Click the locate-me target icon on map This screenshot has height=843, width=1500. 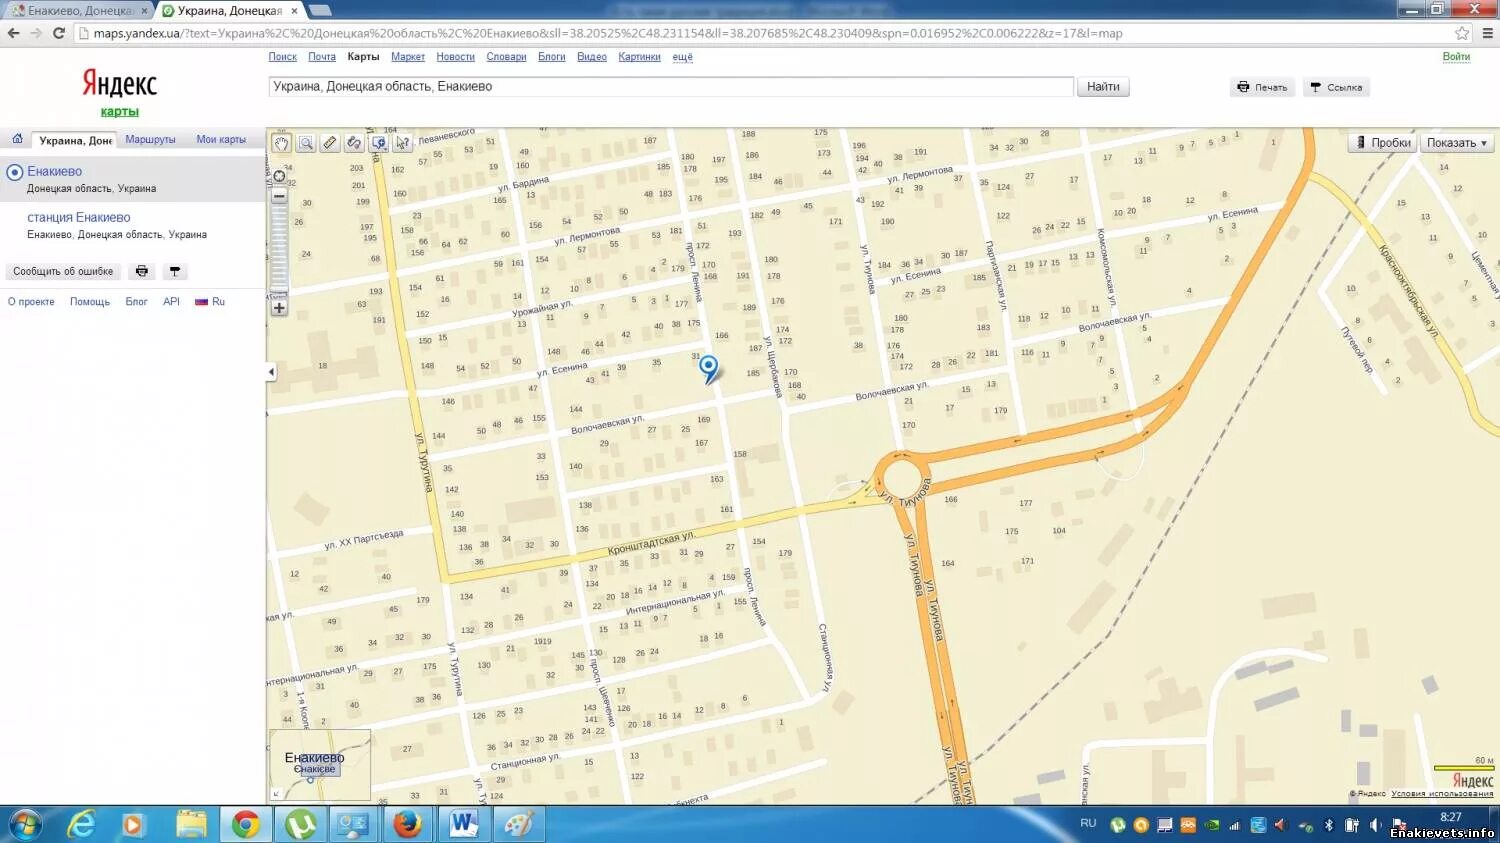click(279, 176)
